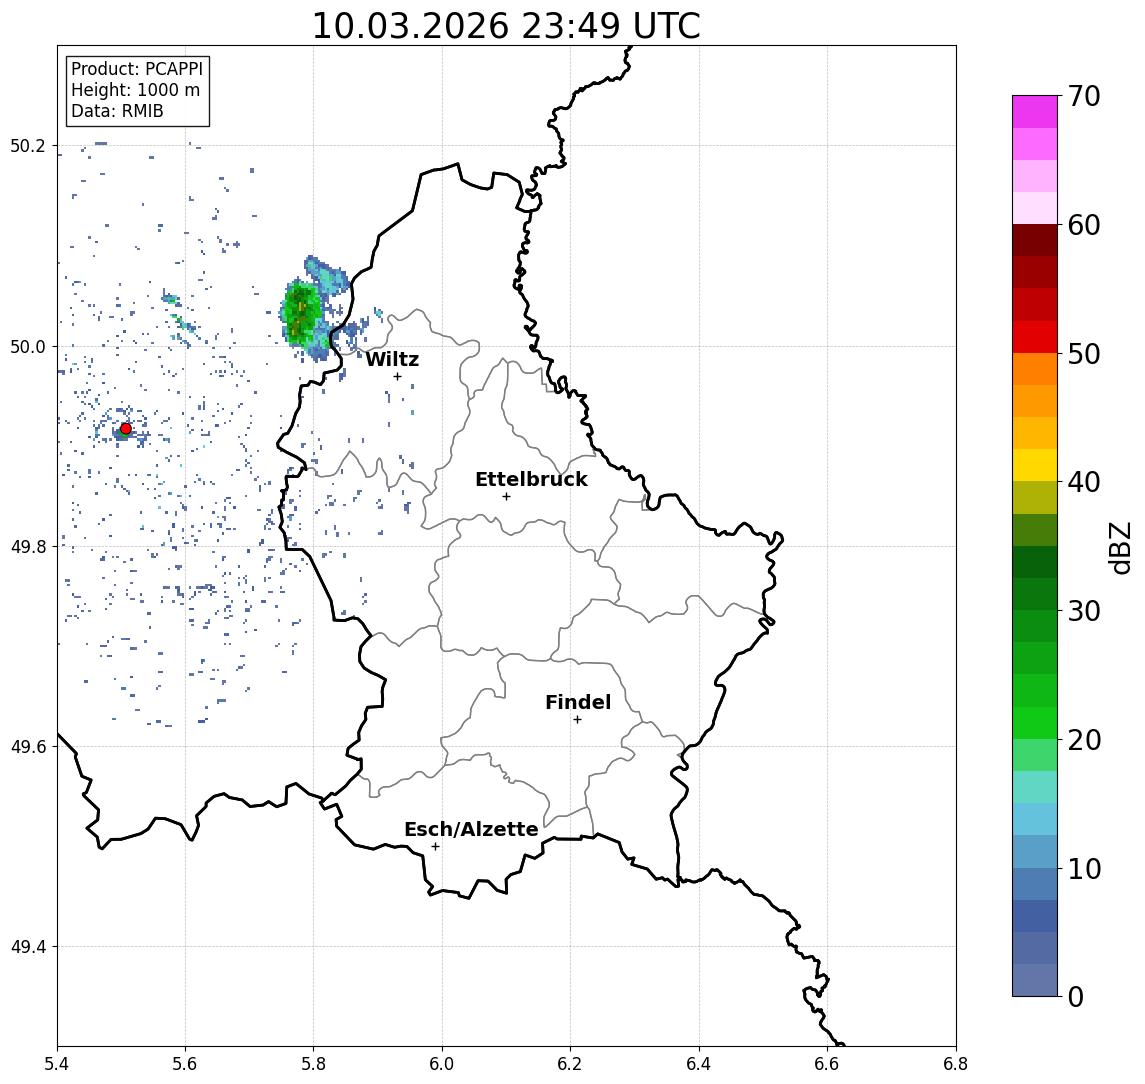Click the cross marker below Findel

(577, 720)
